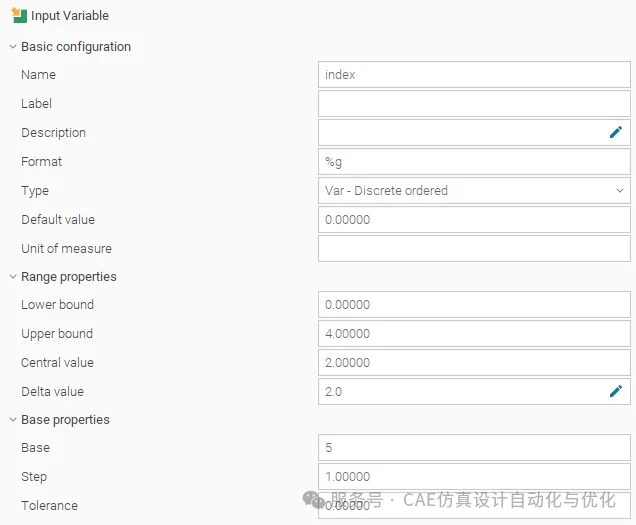Click the Description label

point(54,133)
